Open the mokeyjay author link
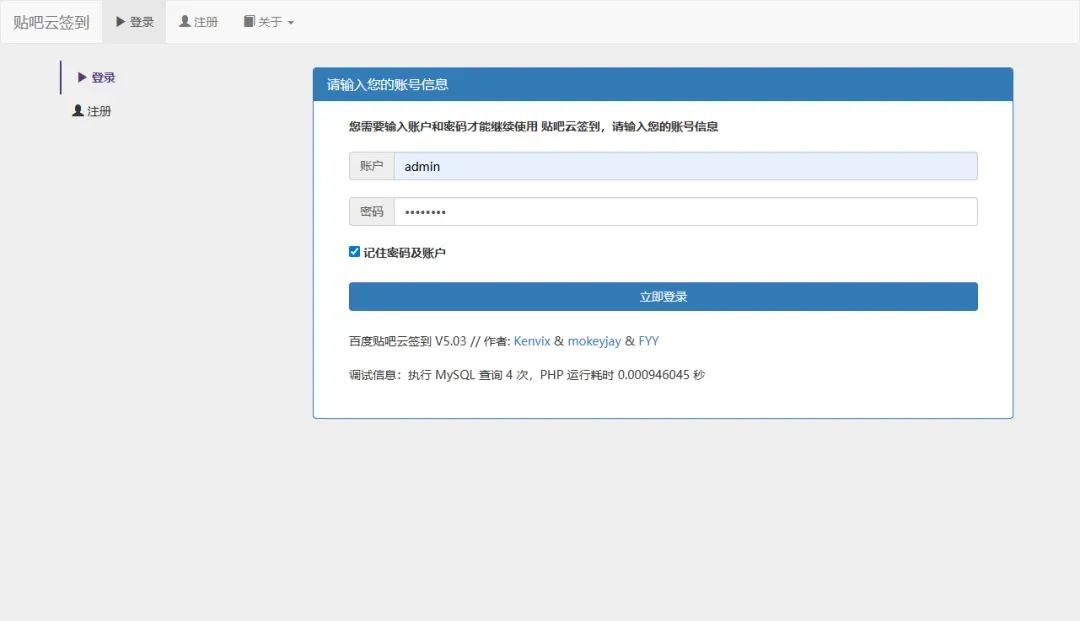Image resolution: width=1080 pixels, height=621 pixels. pyautogui.click(x=594, y=341)
